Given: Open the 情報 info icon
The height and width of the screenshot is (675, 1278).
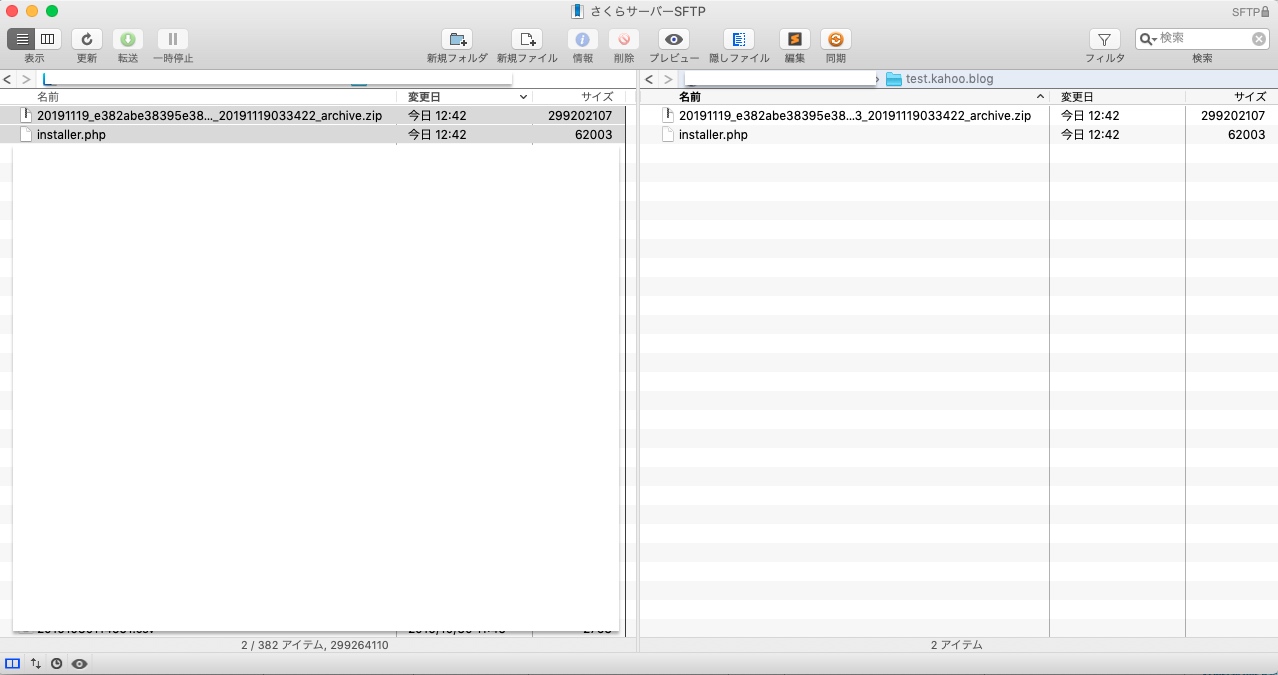Looking at the screenshot, I should 582,39.
